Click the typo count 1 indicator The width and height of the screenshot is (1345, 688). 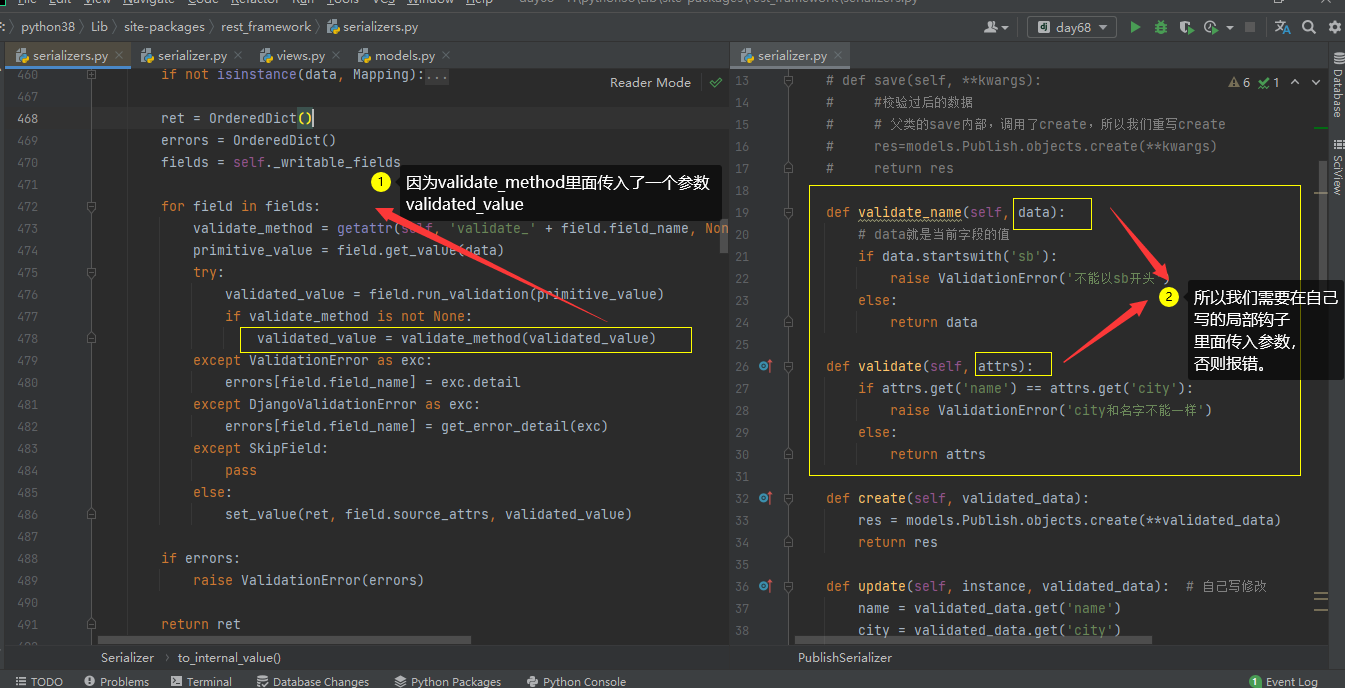click(1269, 83)
